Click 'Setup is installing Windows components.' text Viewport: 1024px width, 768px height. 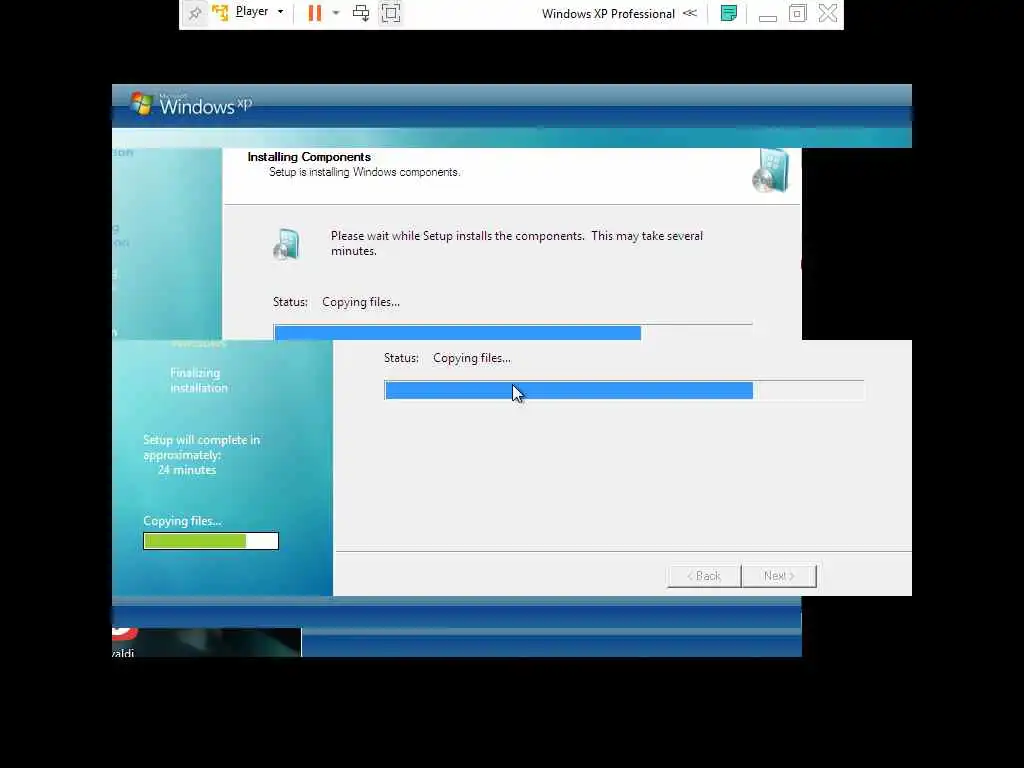[x=364, y=172]
